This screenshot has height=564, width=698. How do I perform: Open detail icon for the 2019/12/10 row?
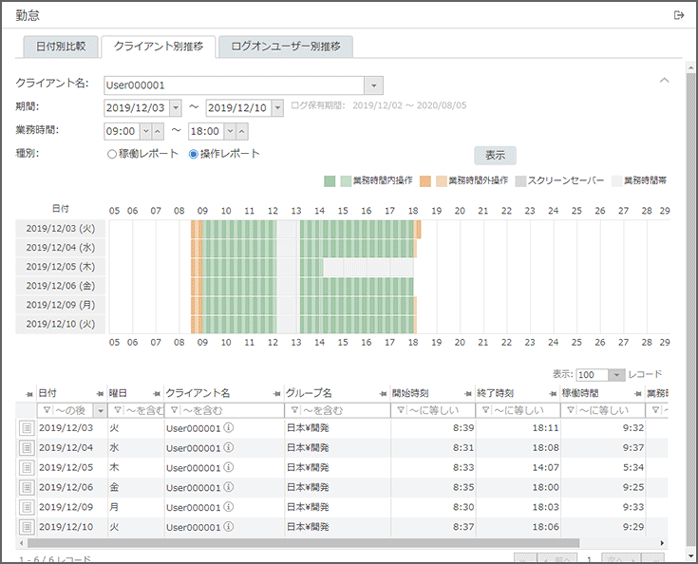pyautogui.click(x=26, y=526)
